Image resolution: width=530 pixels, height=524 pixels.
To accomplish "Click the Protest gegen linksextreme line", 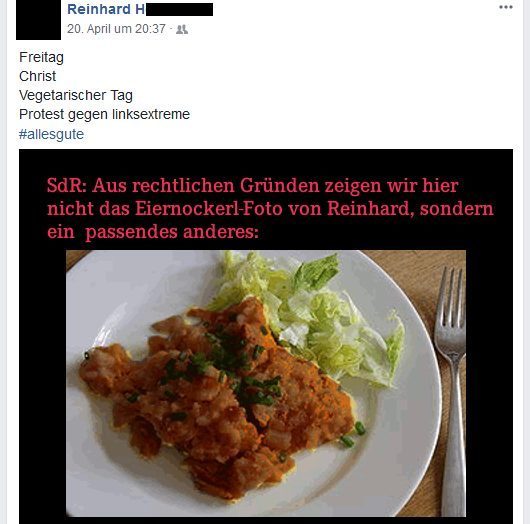I will point(104,114).
